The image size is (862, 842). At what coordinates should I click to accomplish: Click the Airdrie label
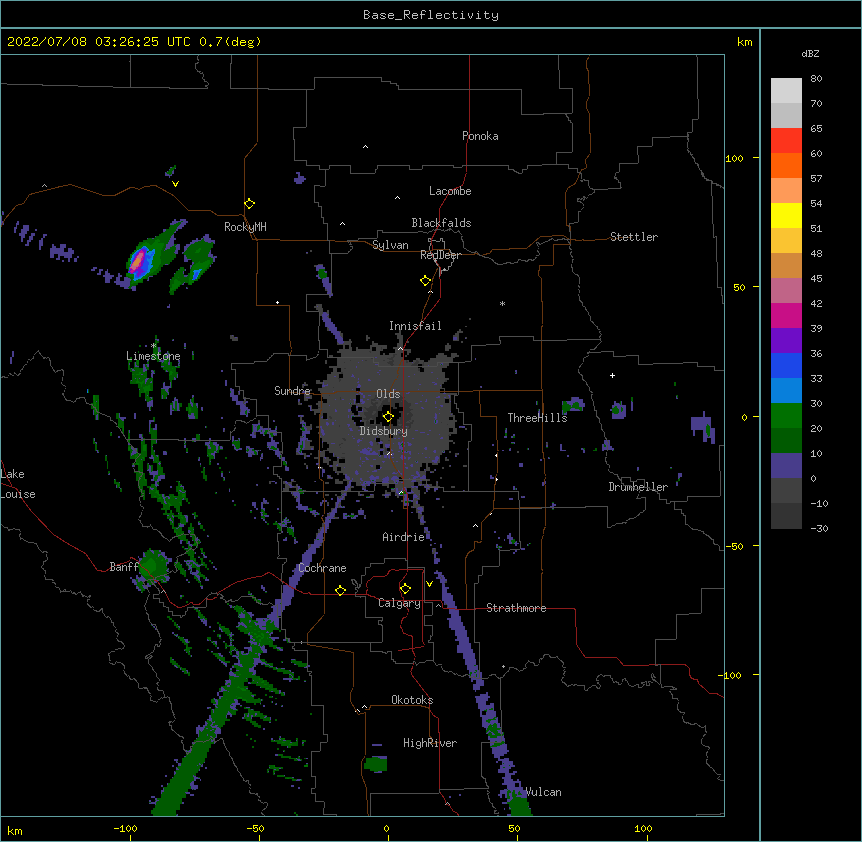404,537
